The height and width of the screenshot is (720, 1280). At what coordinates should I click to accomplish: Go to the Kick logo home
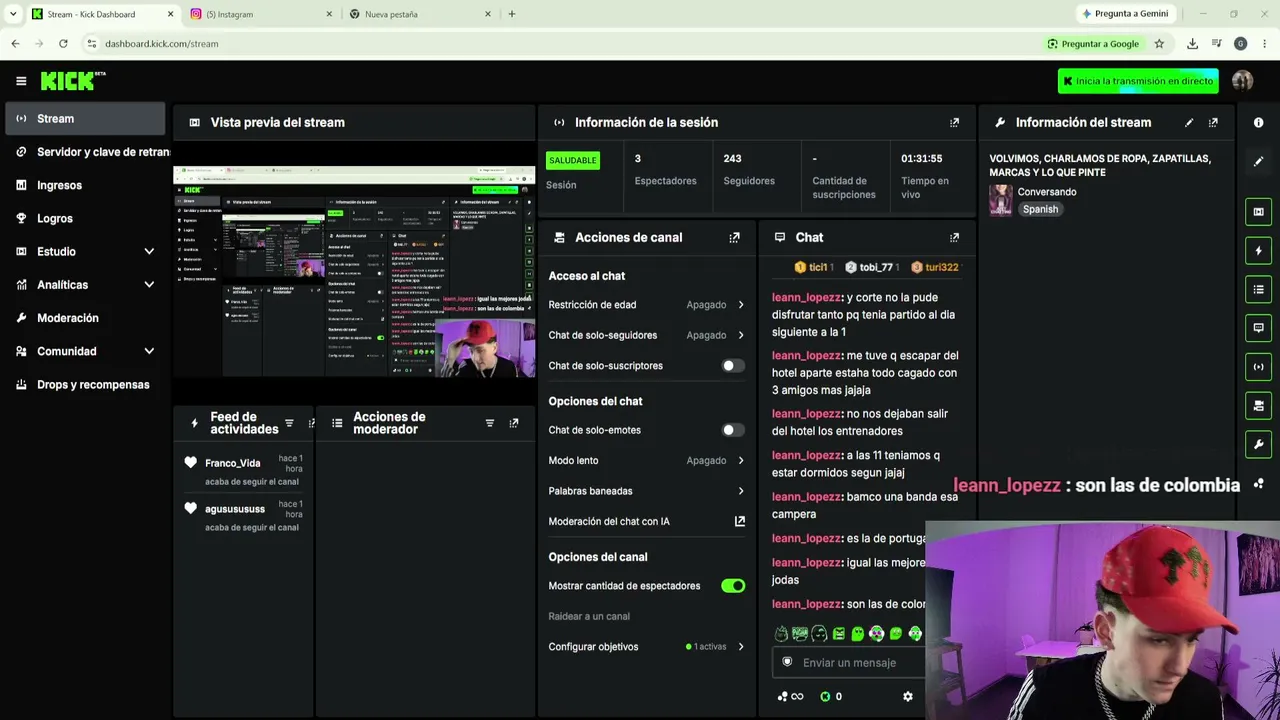coord(73,81)
